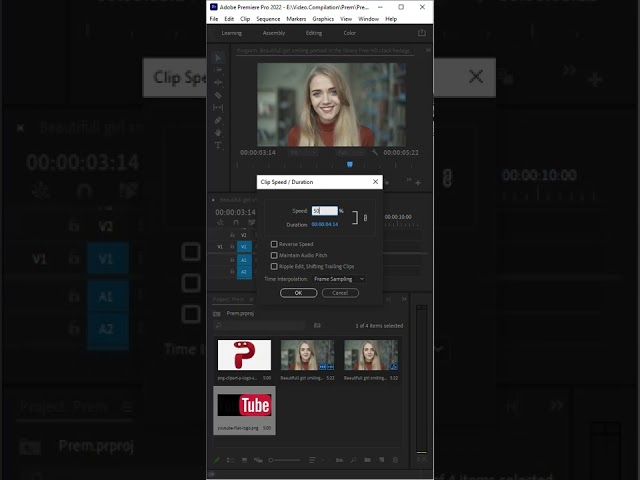Enable the Reverse Speed checkbox

click(x=274, y=244)
